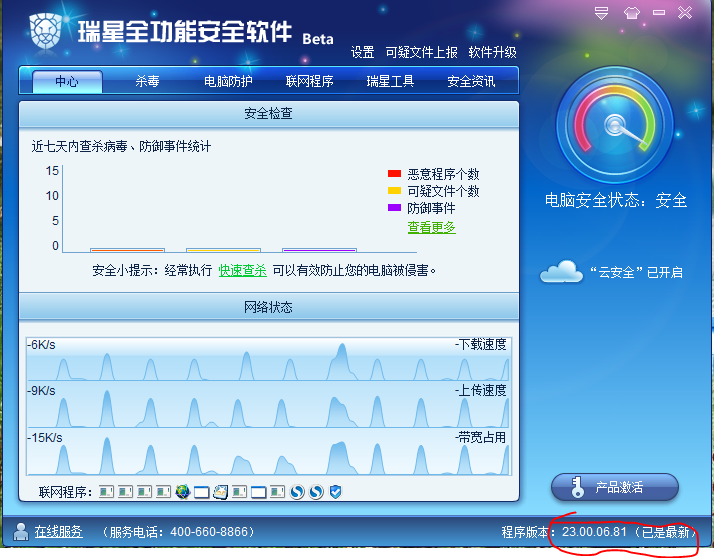This screenshot has width=714, height=558.
Task: Click the 电脑安全状态：安全 status text
Action: (x=616, y=200)
